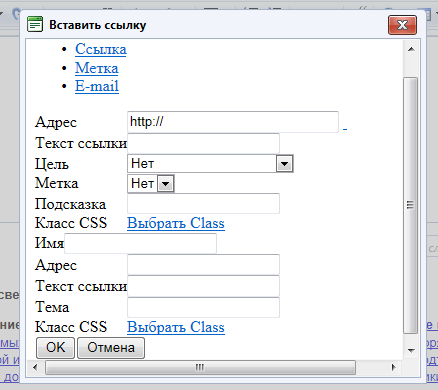Open the Ссылка tab link
Viewport: 438px width, 390px height.
coord(101,49)
